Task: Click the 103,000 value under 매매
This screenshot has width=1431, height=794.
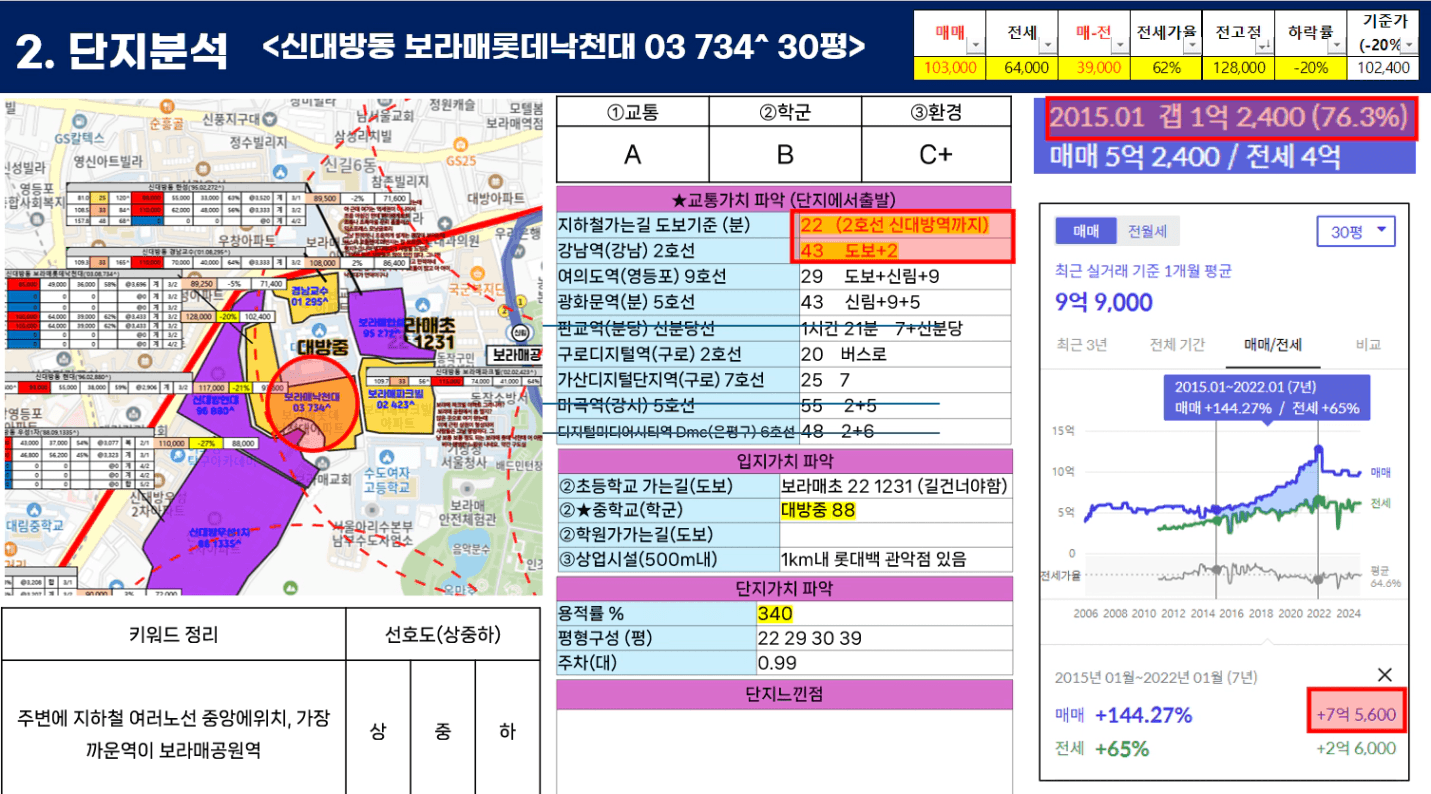Action: click(x=951, y=69)
